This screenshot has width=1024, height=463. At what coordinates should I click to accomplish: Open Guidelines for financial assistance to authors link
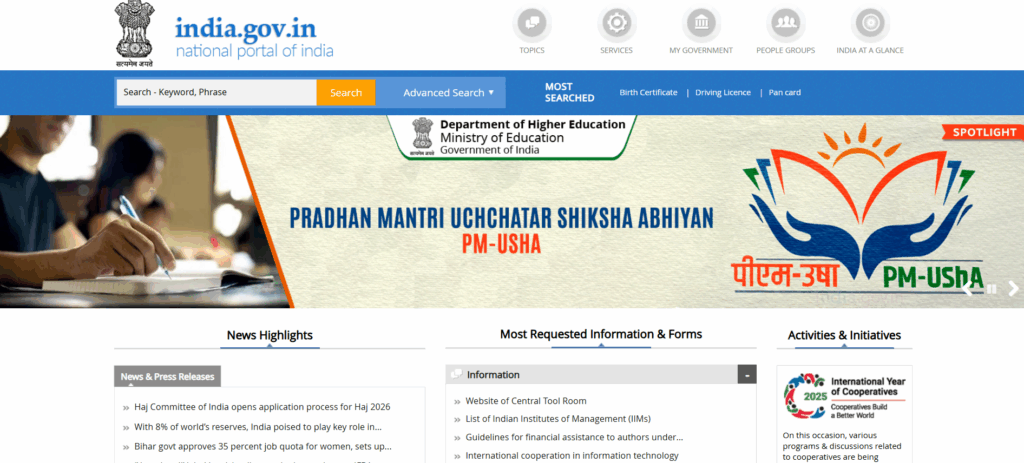coord(574,437)
